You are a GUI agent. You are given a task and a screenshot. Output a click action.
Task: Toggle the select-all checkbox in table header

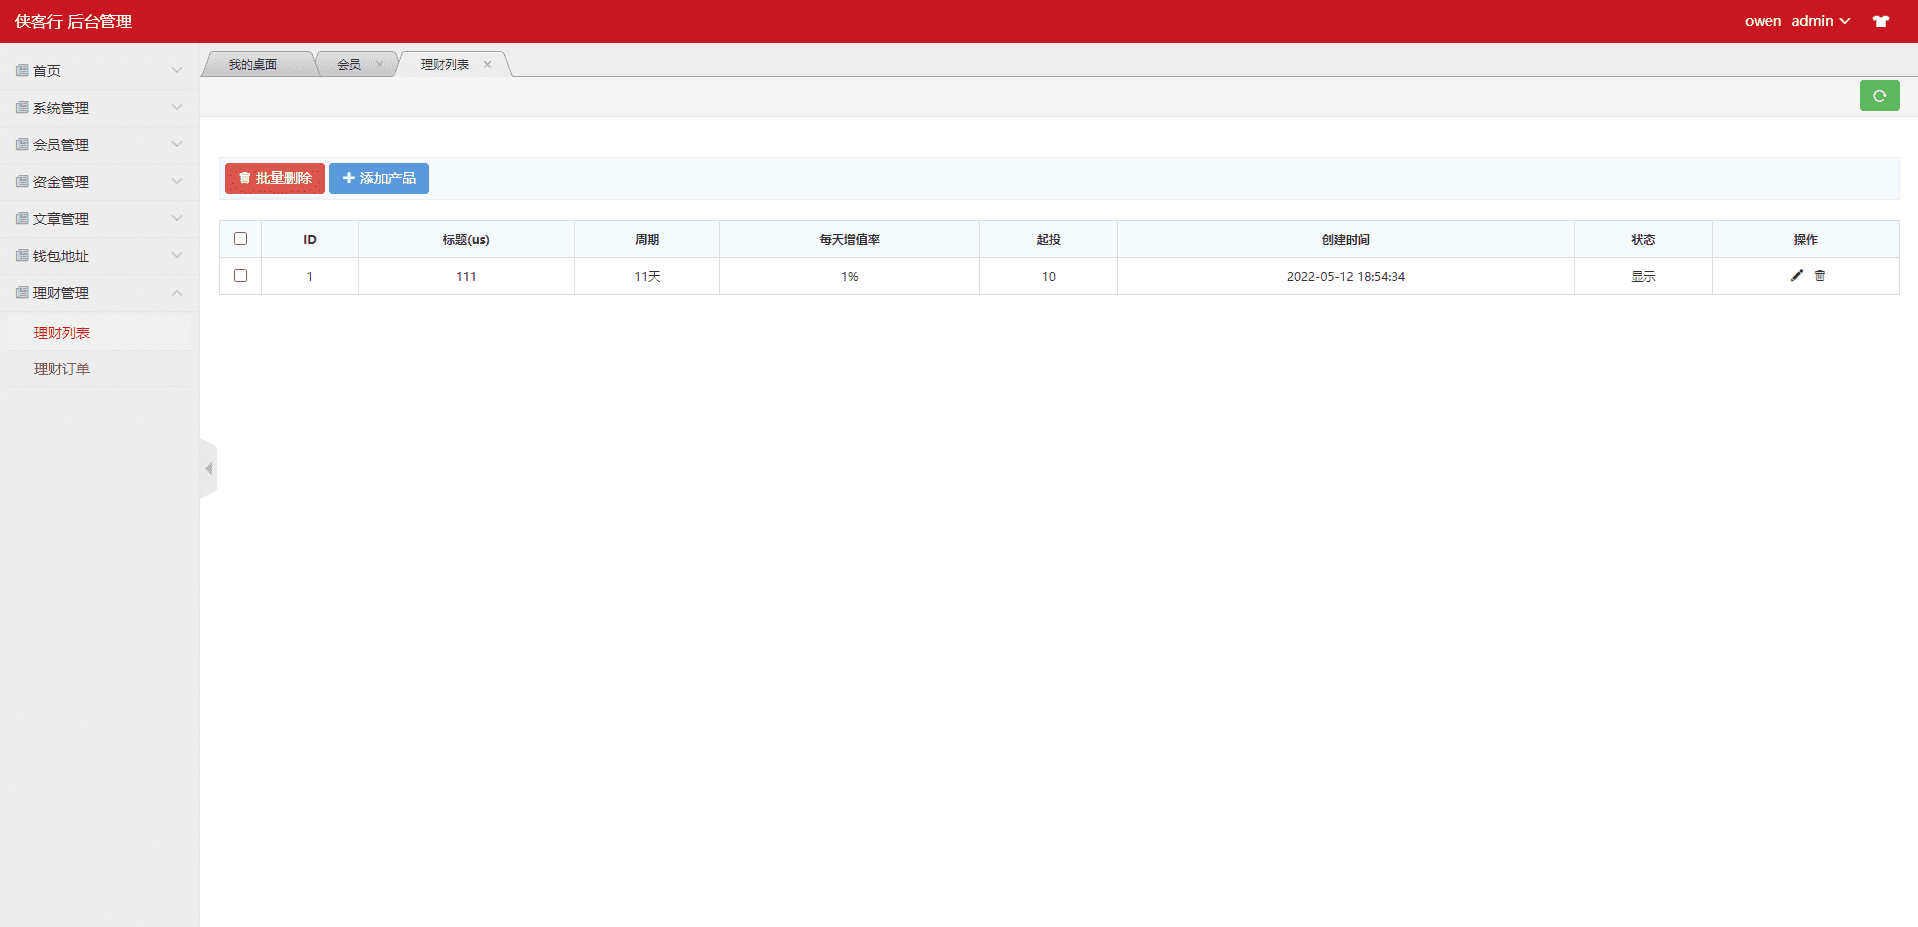(x=240, y=239)
